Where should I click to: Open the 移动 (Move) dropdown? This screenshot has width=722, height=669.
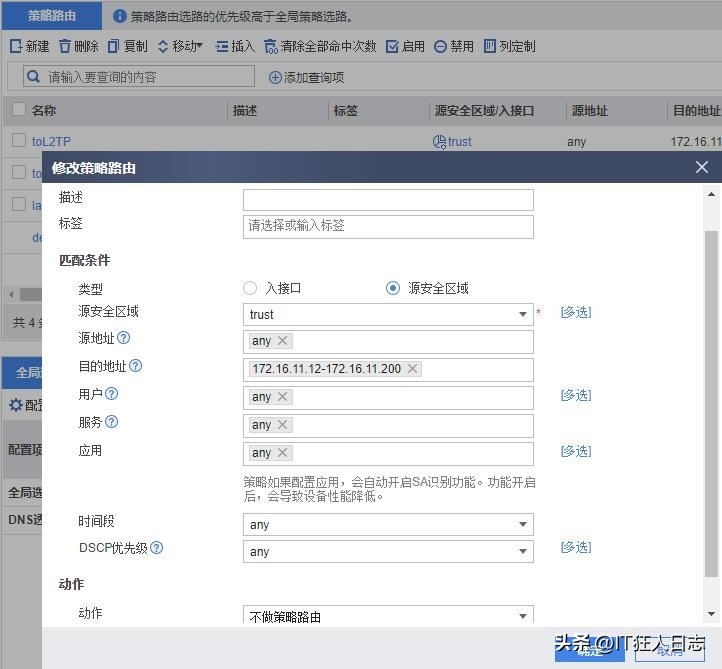pos(180,46)
